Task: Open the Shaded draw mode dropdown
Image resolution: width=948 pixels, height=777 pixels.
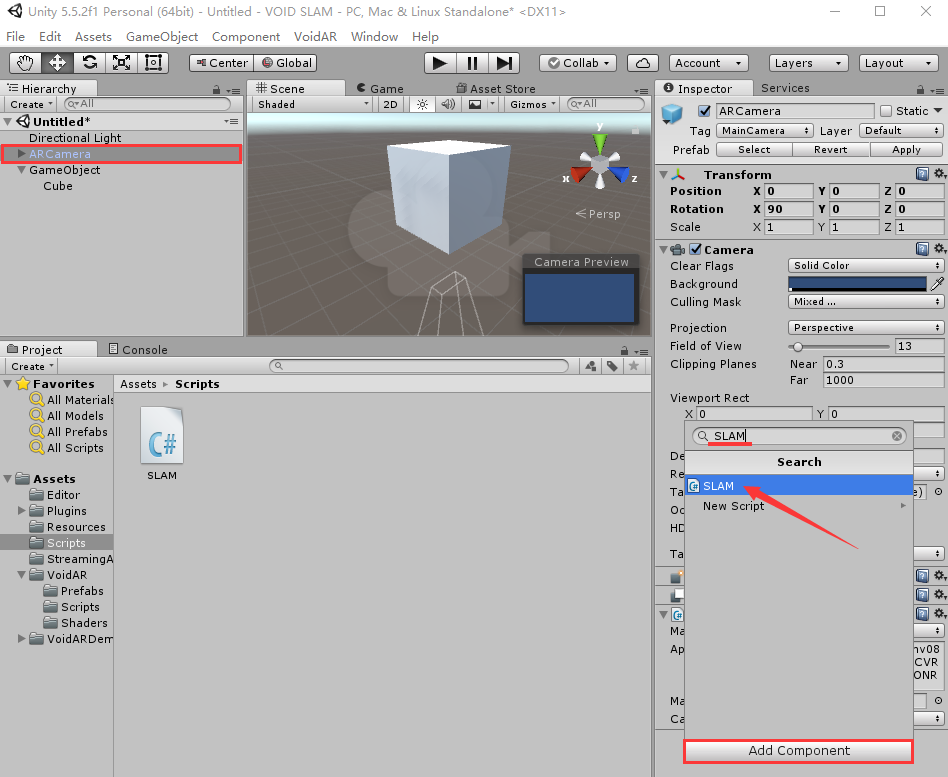Action: 313,105
